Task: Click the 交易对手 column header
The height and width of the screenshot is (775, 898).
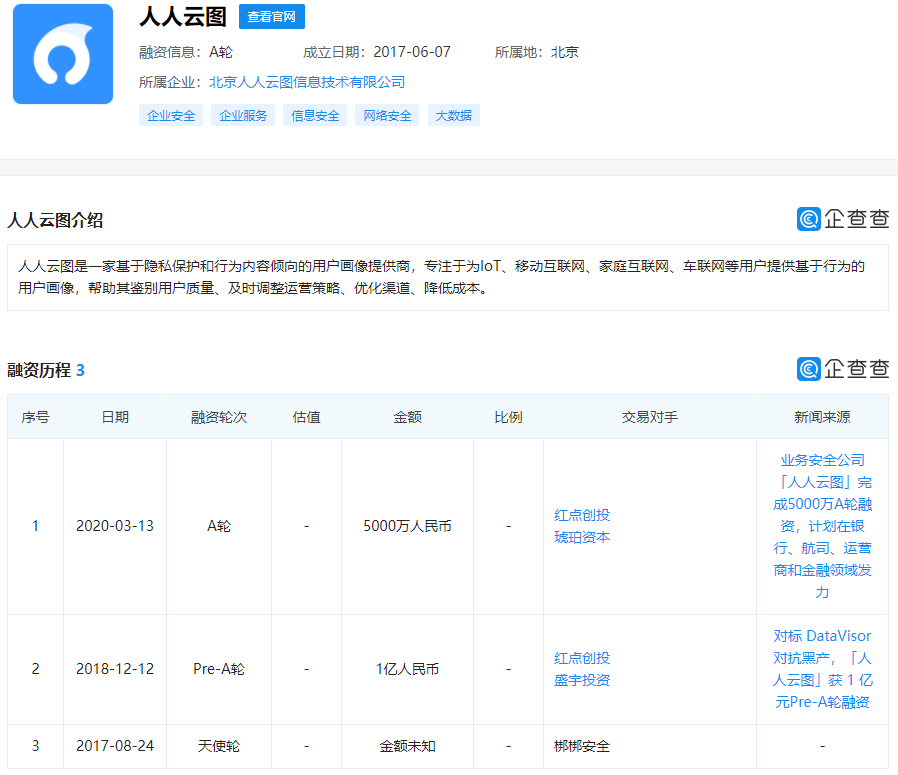Action: pyautogui.click(x=650, y=417)
